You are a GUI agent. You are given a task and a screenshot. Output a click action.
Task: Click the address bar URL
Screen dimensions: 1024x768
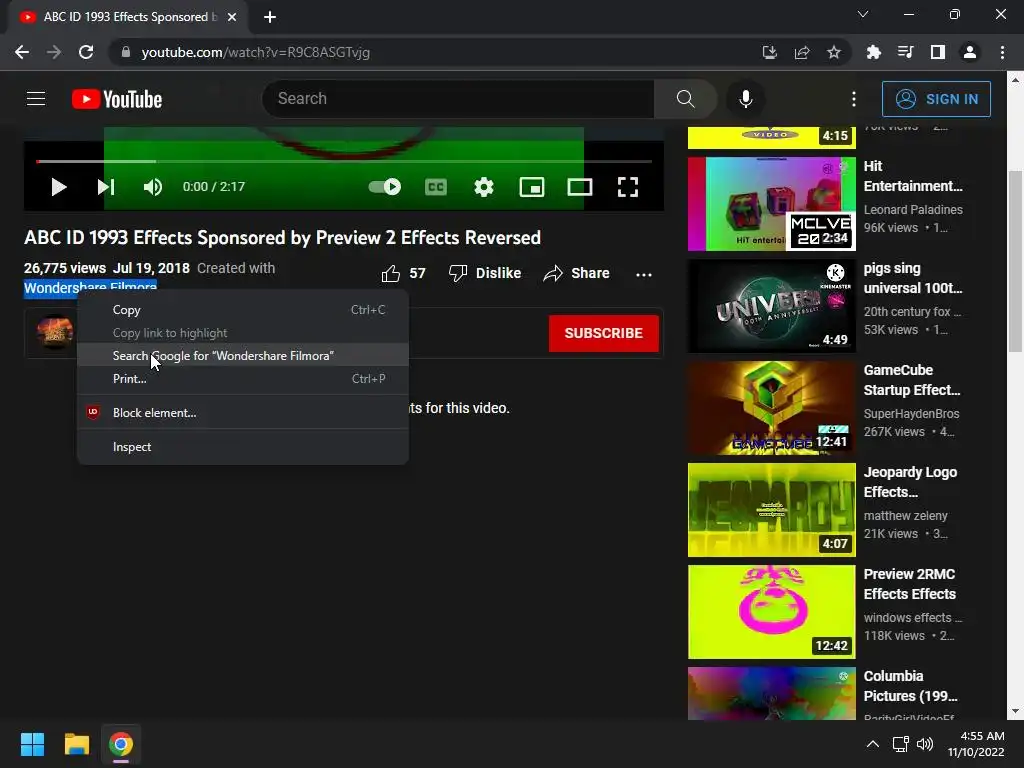pos(255,52)
